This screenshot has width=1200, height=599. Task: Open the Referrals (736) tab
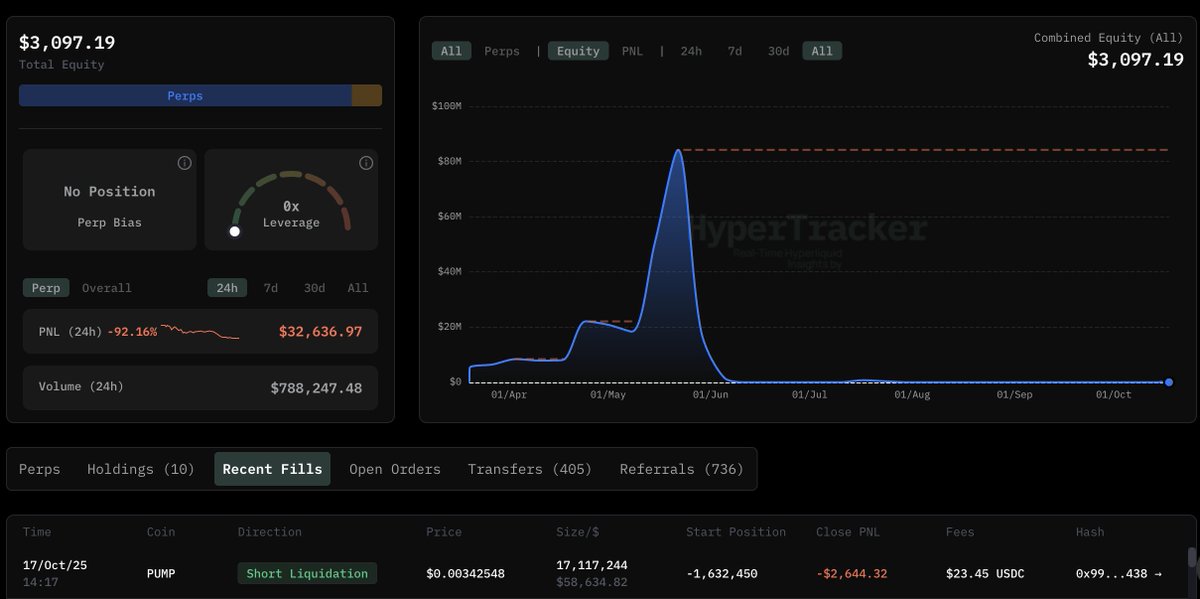pos(682,469)
